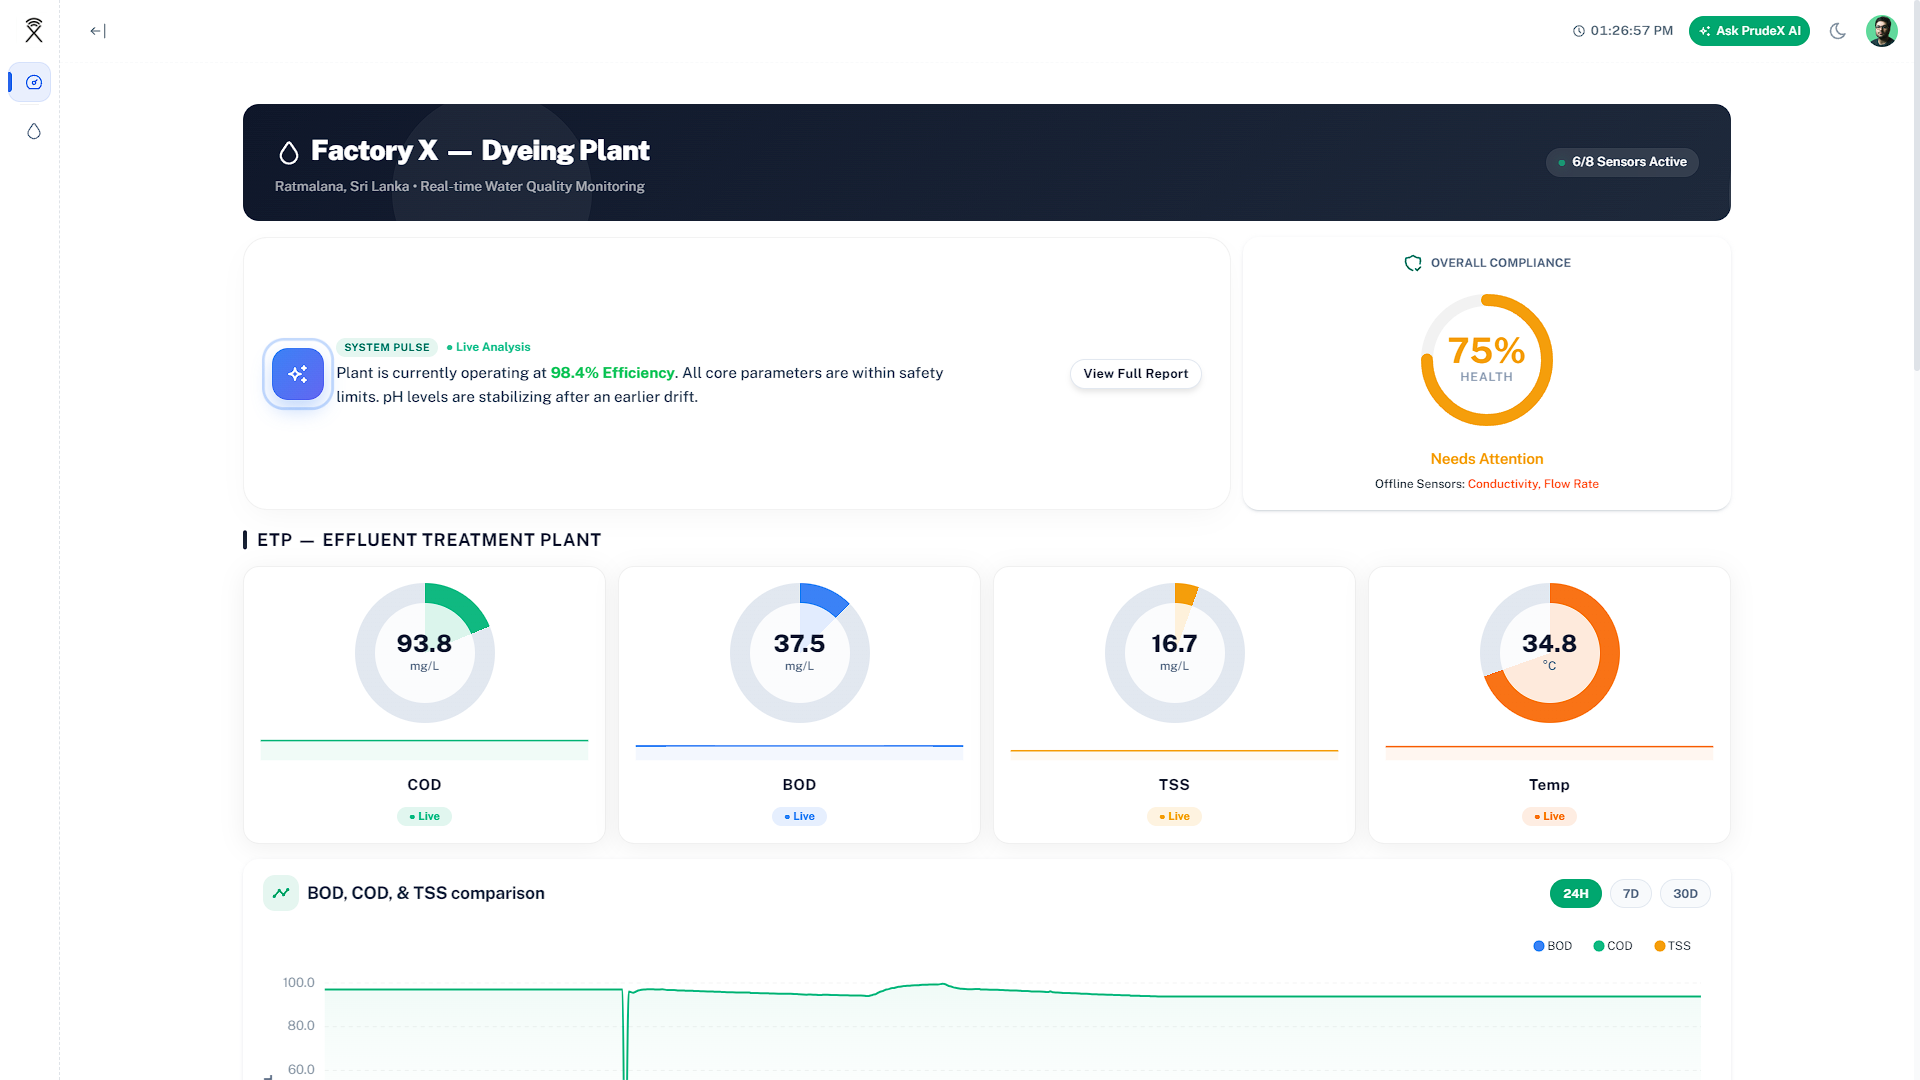Click the Ask PrudeX AI button

[x=1749, y=31]
